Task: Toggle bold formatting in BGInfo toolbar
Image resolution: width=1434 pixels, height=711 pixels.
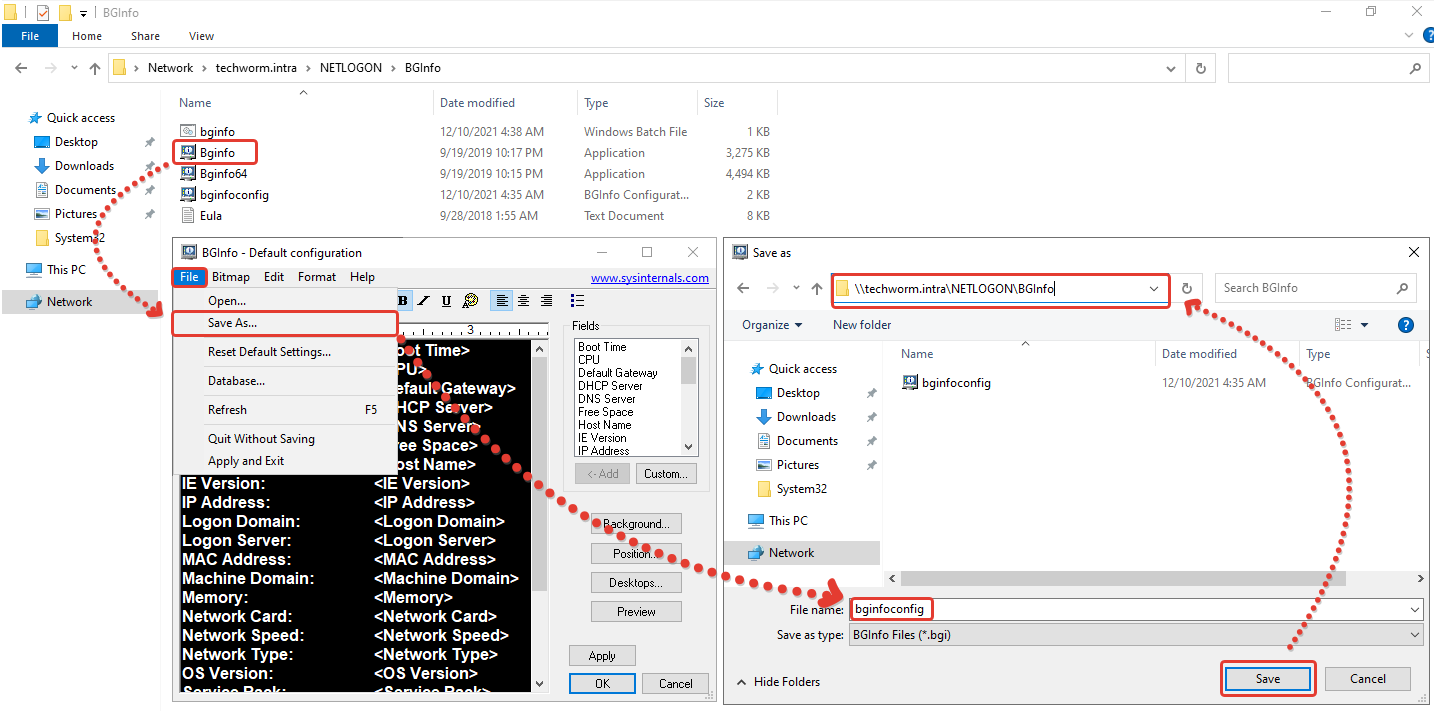Action: 403,301
